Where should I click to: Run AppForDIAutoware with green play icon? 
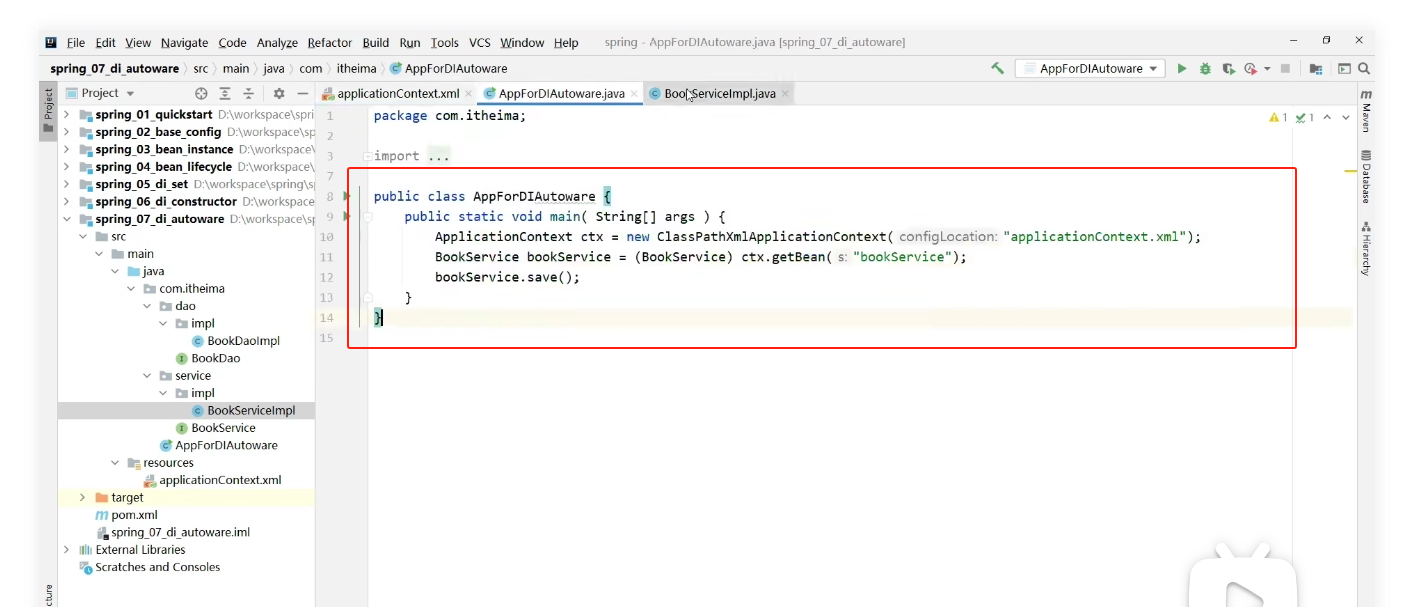pyautogui.click(x=1182, y=69)
